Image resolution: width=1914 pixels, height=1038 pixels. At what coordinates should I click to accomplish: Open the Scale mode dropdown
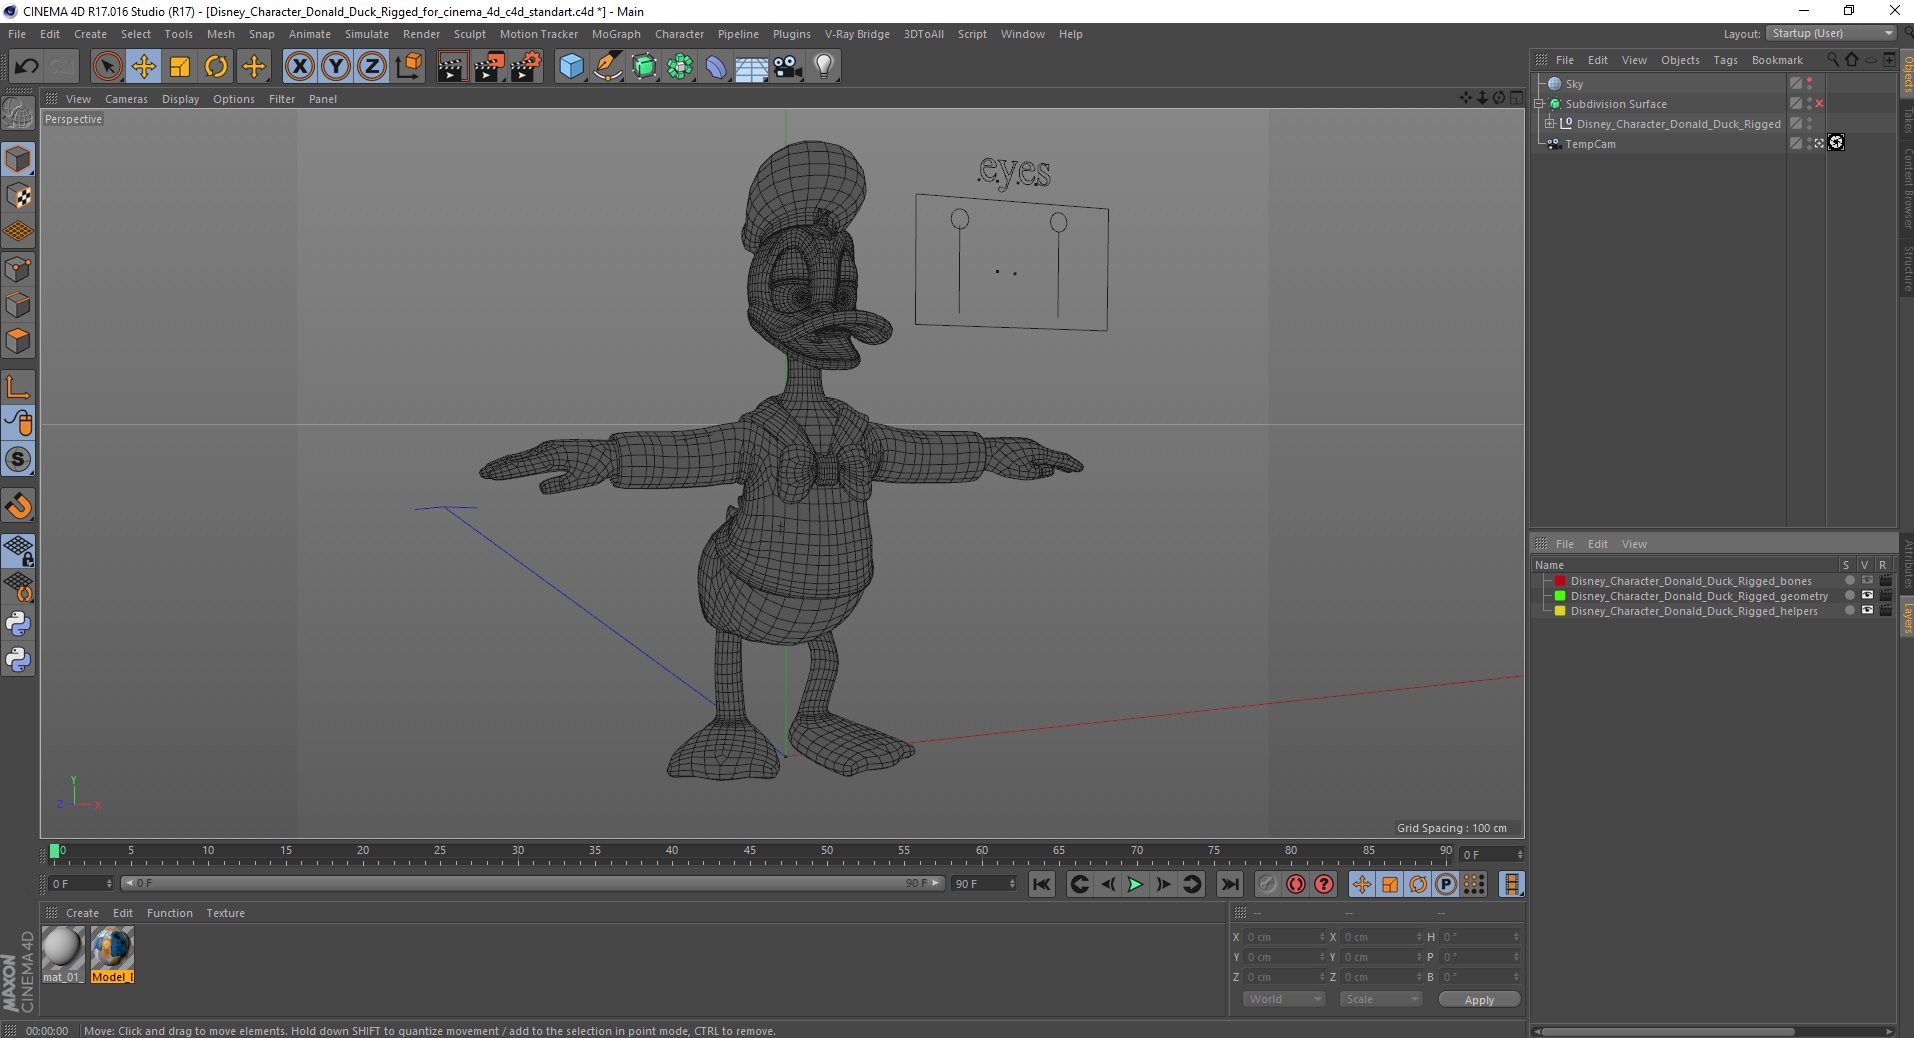point(1380,999)
